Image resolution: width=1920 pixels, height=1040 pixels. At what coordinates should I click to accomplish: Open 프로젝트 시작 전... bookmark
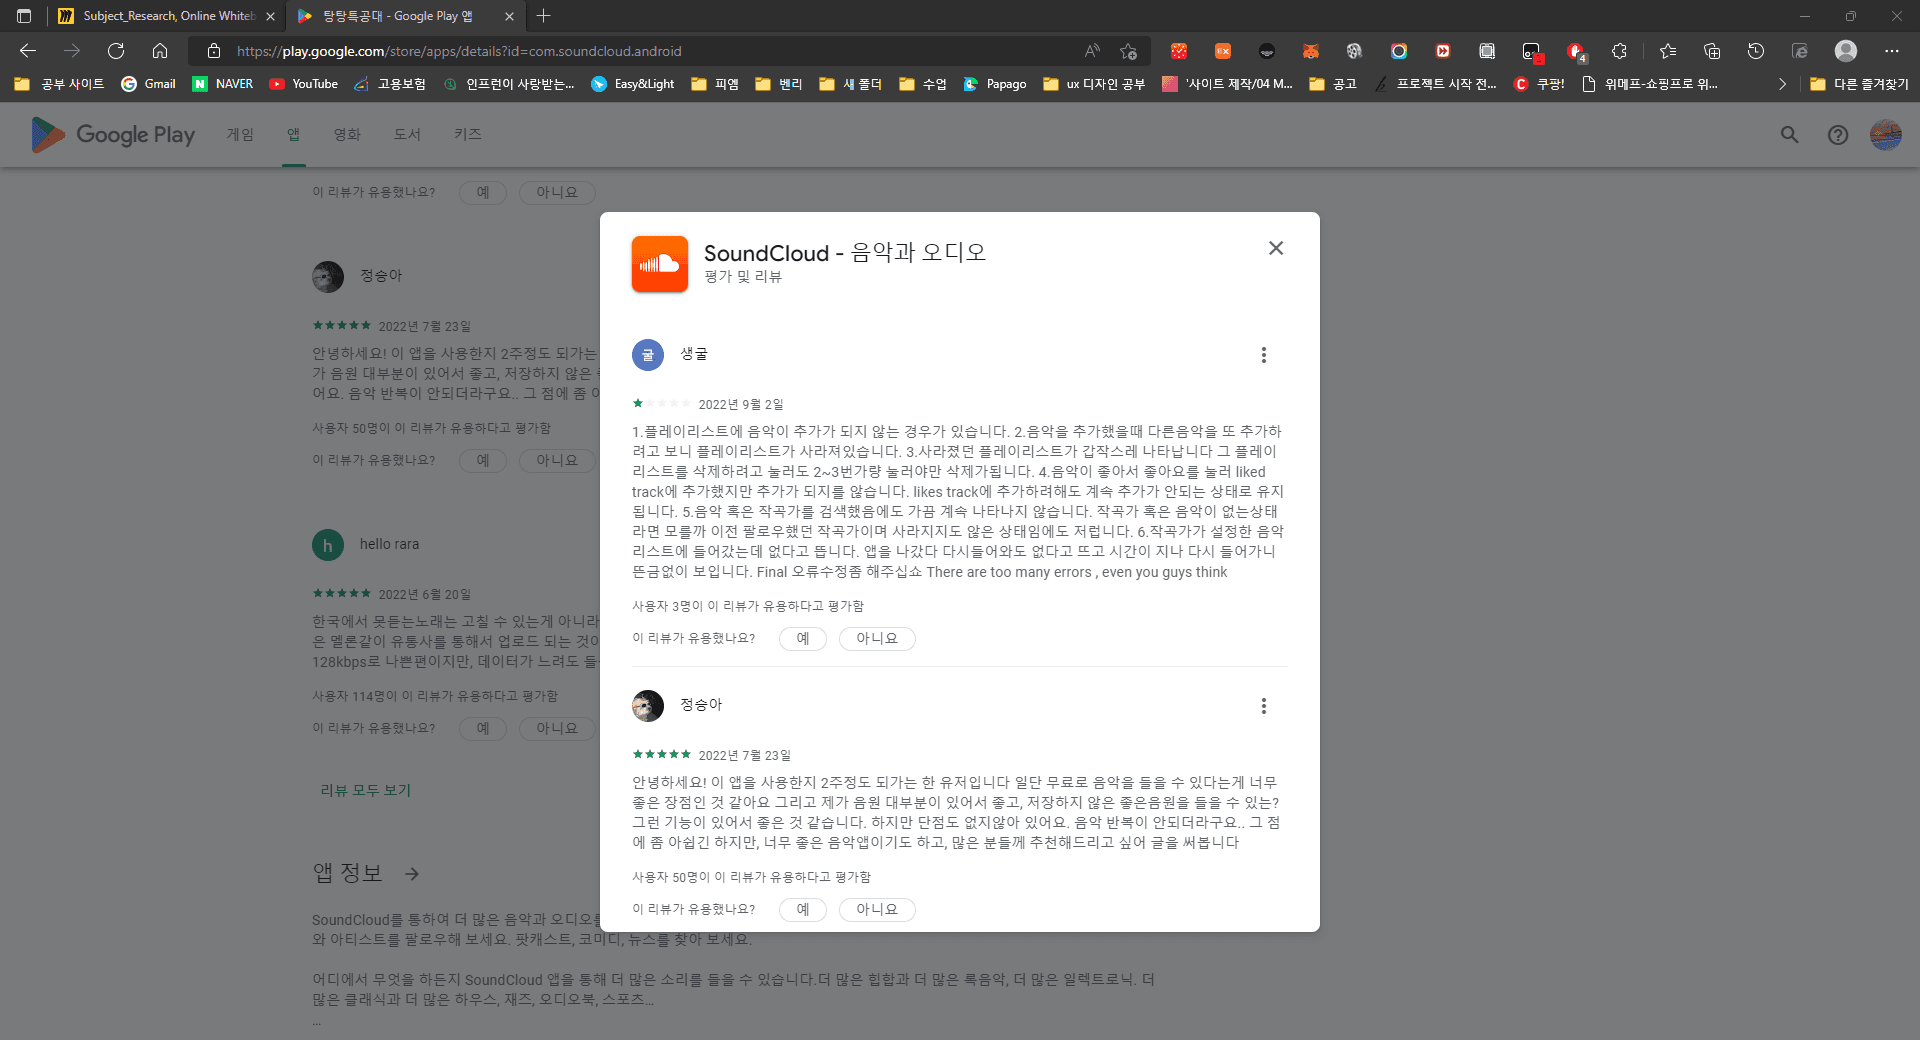(1435, 84)
